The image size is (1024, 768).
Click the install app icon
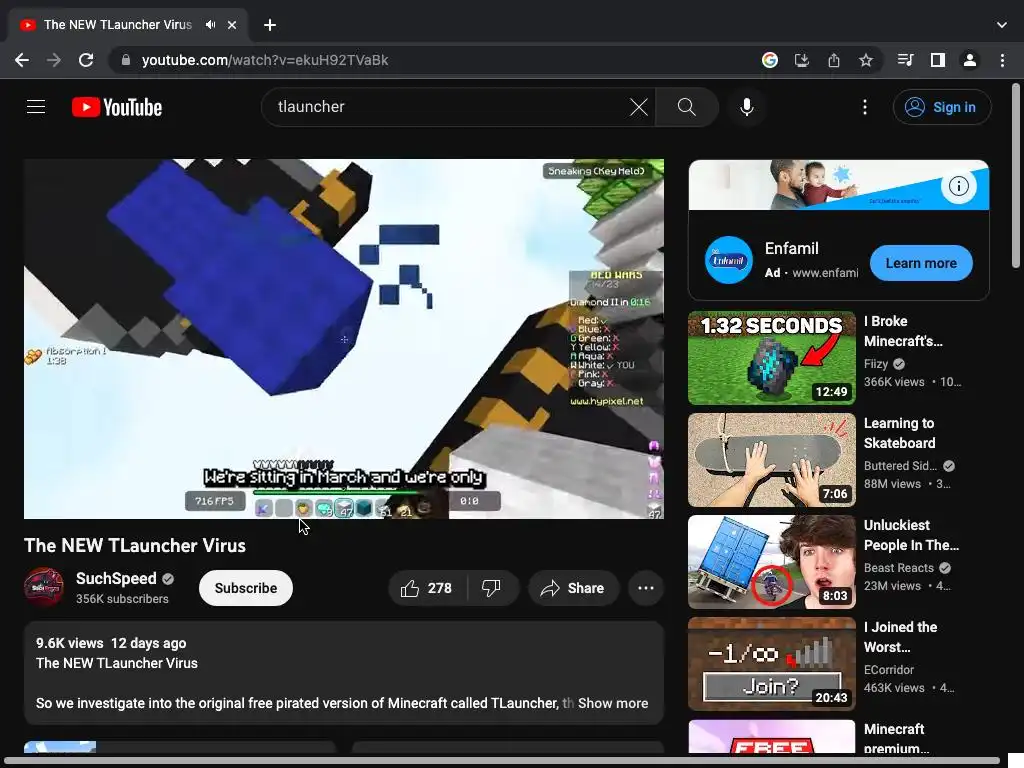pyautogui.click(x=802, y=60)
